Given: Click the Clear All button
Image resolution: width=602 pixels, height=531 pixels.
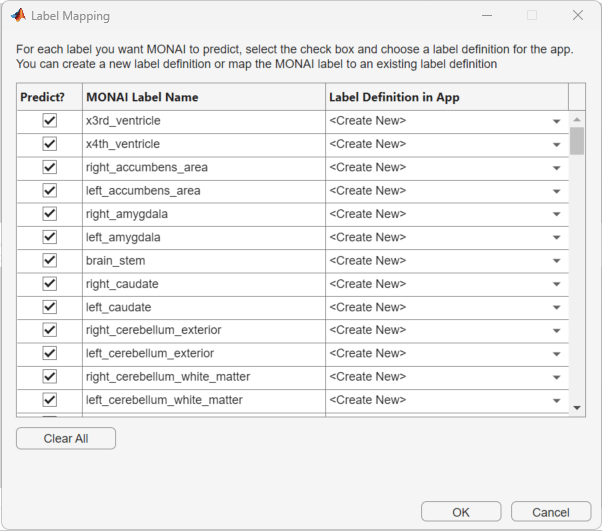Looking at the screenshot, I should [66, 438].
